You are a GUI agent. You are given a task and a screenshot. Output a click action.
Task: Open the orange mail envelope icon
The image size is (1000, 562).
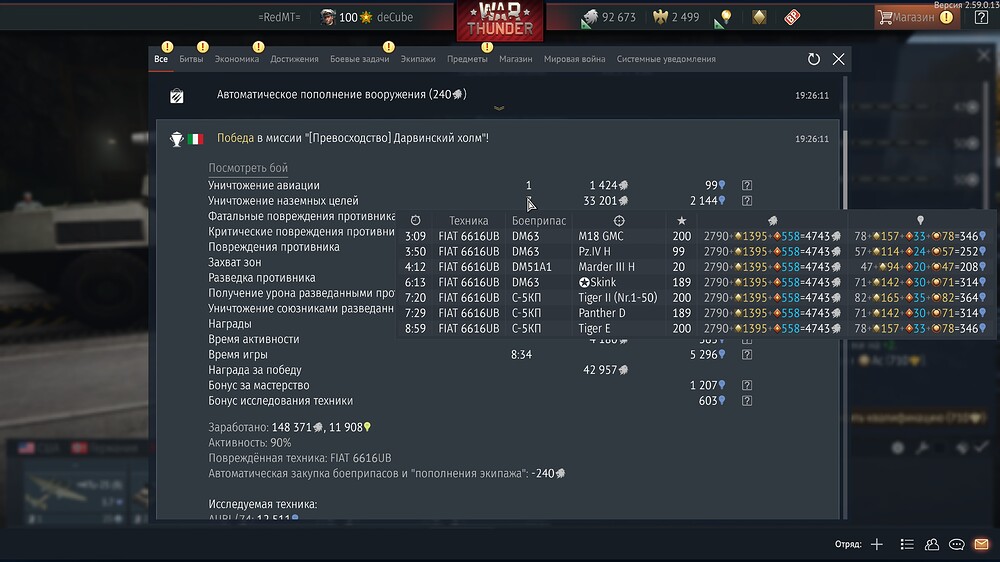(982, 544)
